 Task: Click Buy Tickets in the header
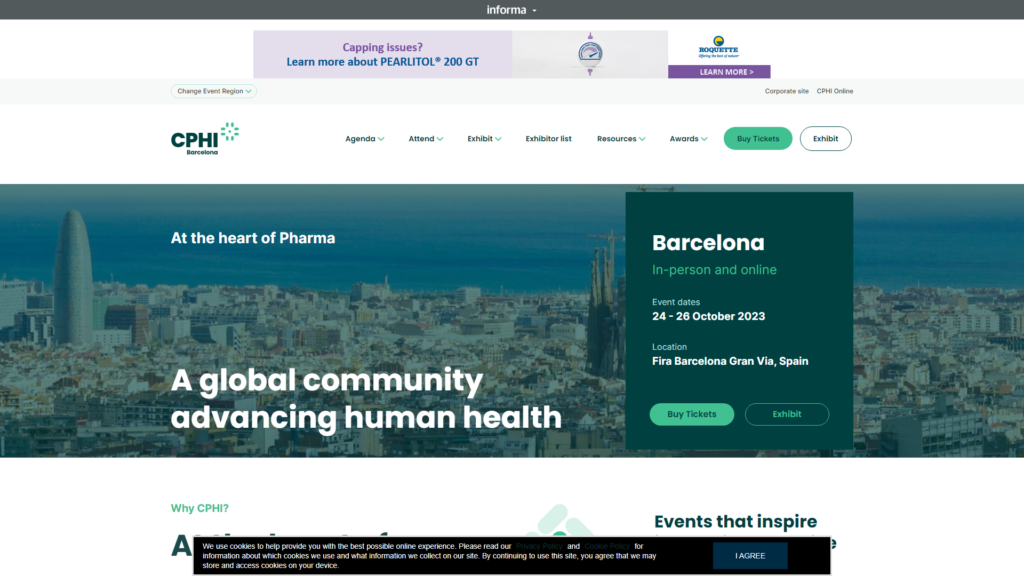tap(758, 138)
